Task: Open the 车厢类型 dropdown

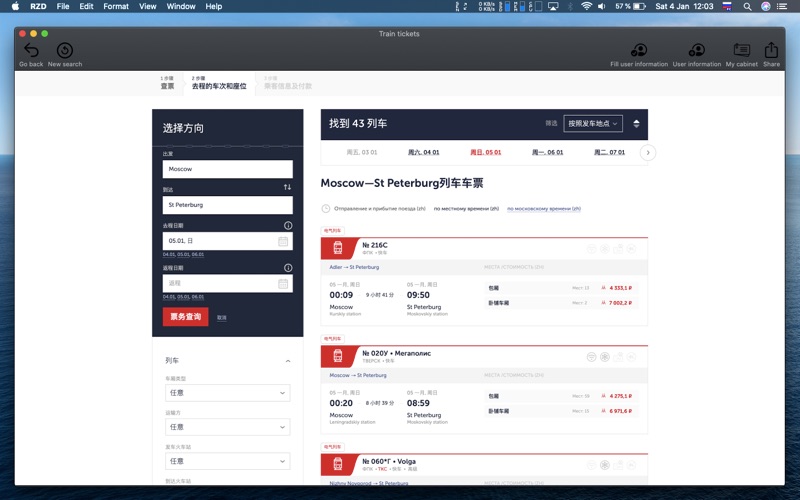Action: 227,393
